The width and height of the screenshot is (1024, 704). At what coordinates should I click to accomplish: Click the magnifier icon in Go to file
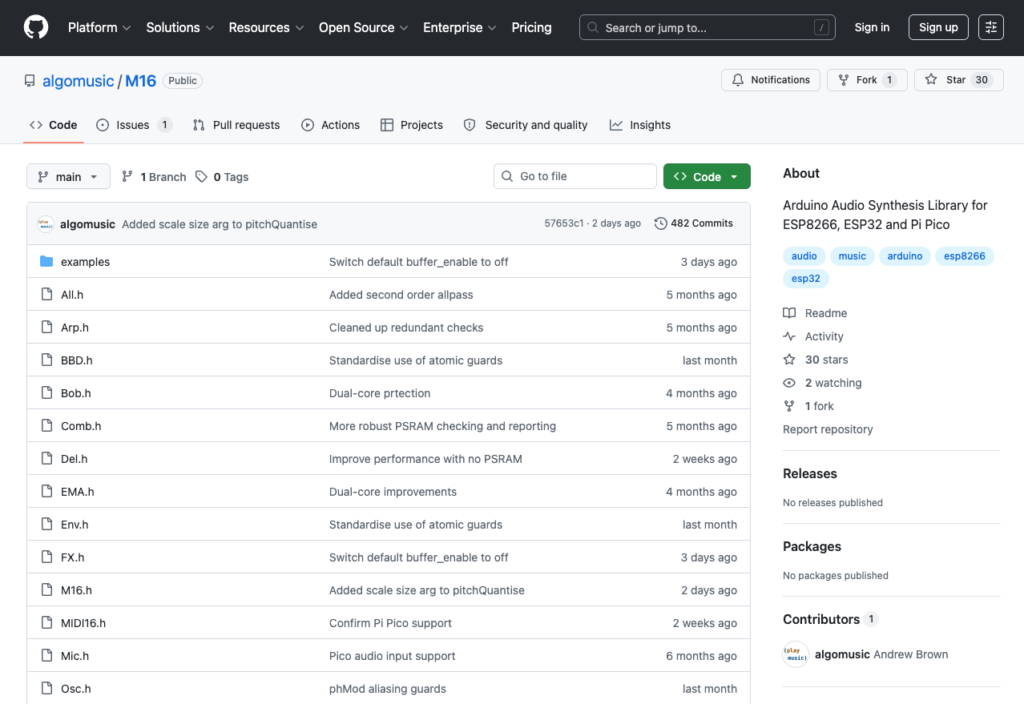tap(507, 176)
